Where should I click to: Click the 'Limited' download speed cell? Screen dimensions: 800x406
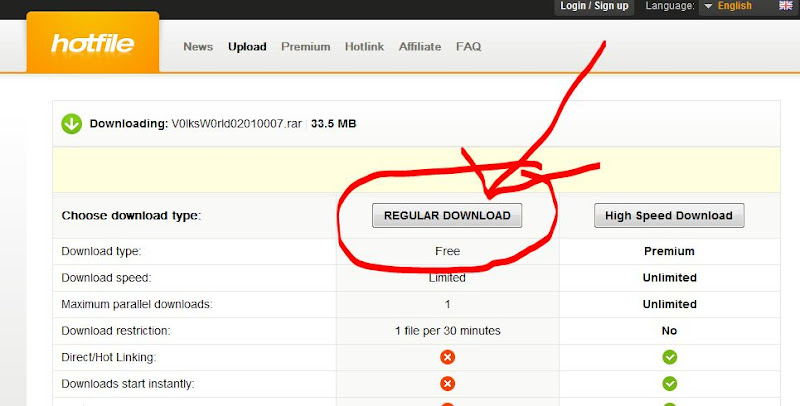pos(447,277)
